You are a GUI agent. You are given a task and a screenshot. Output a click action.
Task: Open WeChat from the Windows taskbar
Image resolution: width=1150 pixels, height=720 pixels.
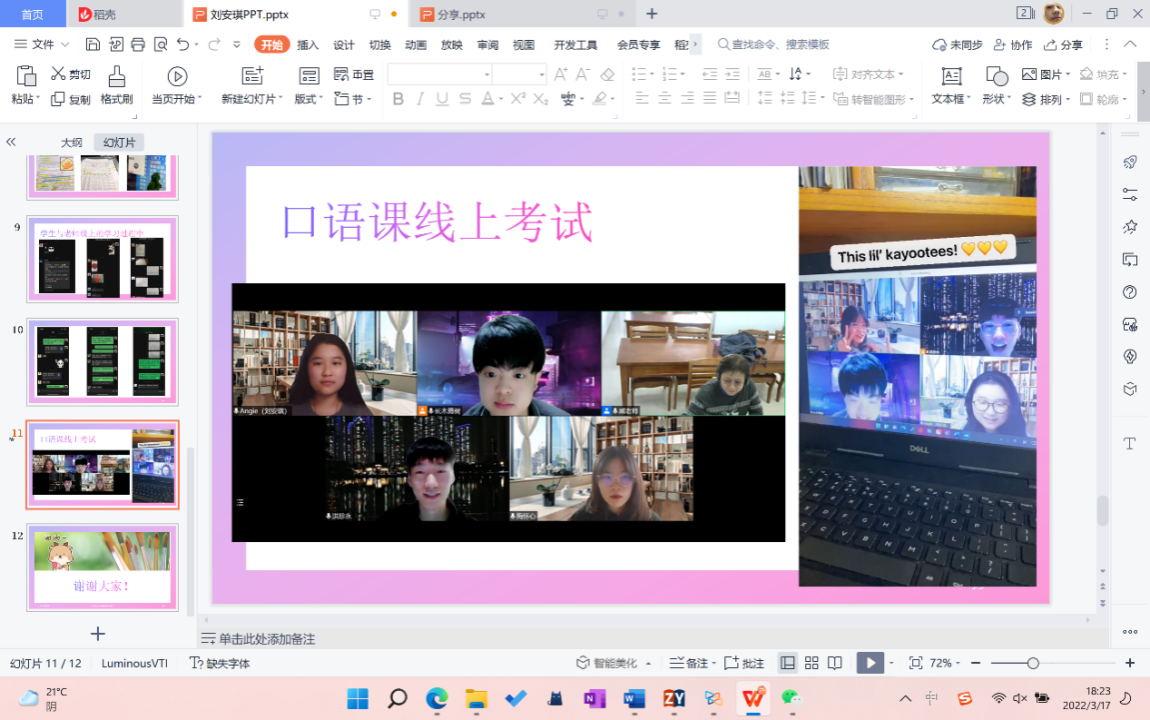(791, 698)
